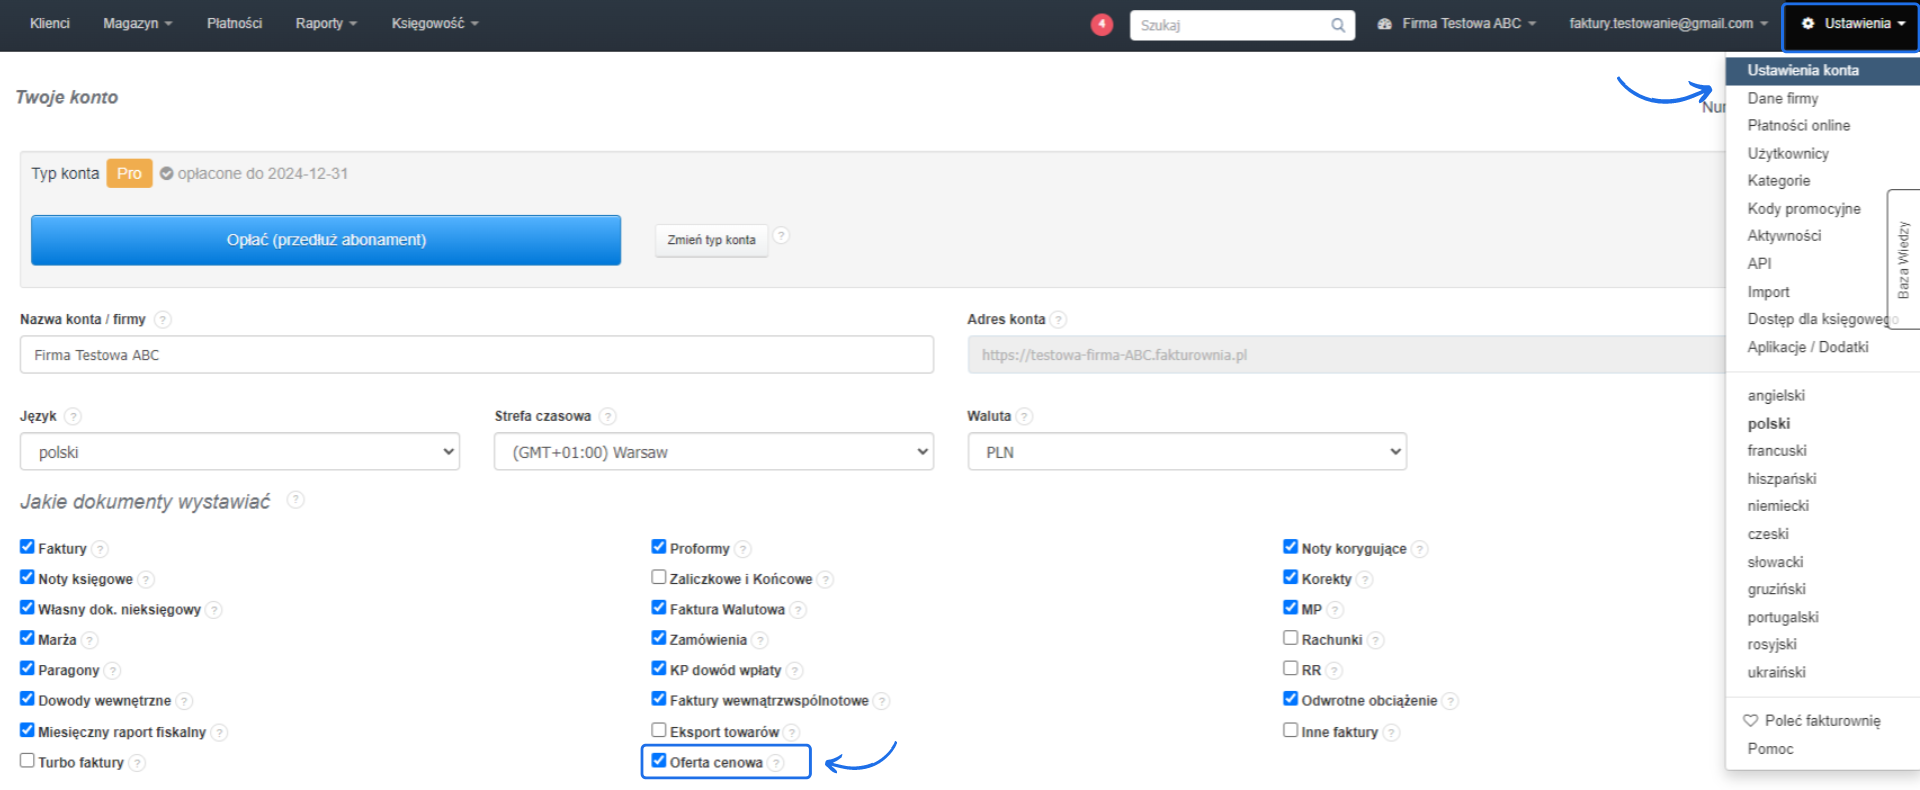Image resolution: width=1920 pixels, height=790 pixels.
Task: Uncheck the Oferta cenowa checkbox
Action: (659, 761)
